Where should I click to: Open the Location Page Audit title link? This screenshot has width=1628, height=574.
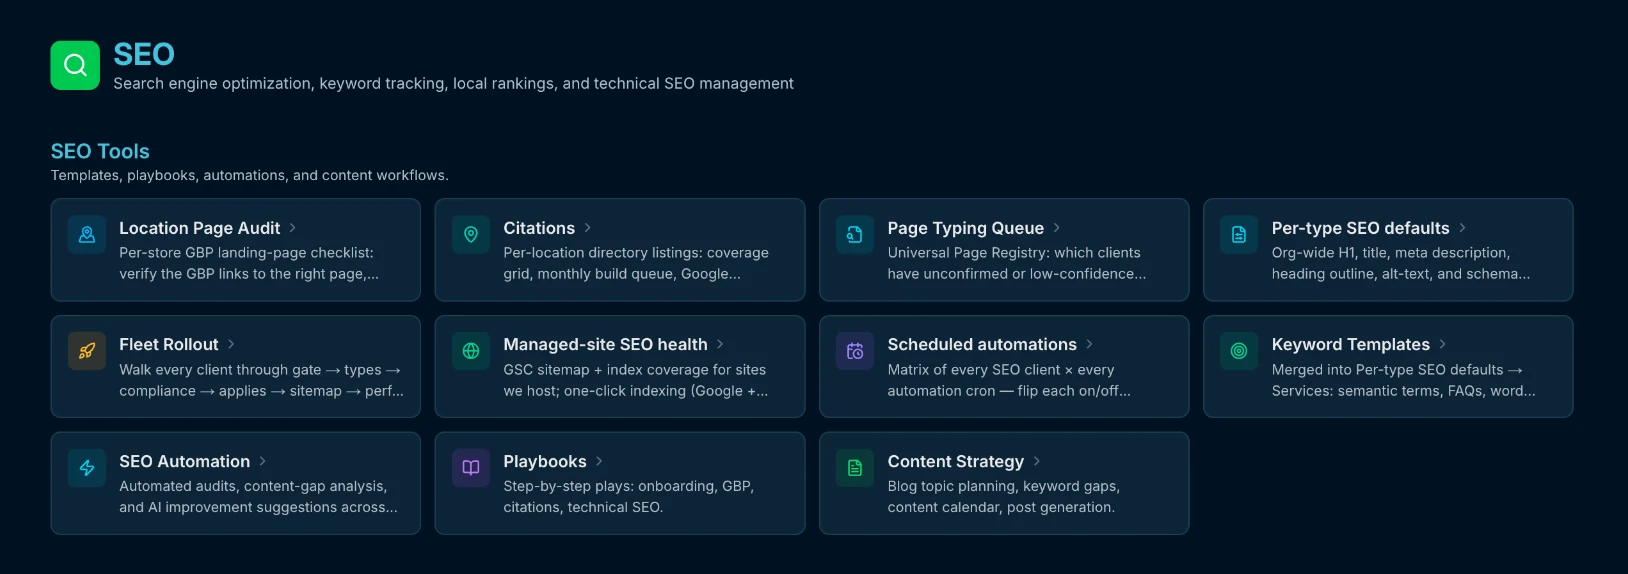coord(199,228)
